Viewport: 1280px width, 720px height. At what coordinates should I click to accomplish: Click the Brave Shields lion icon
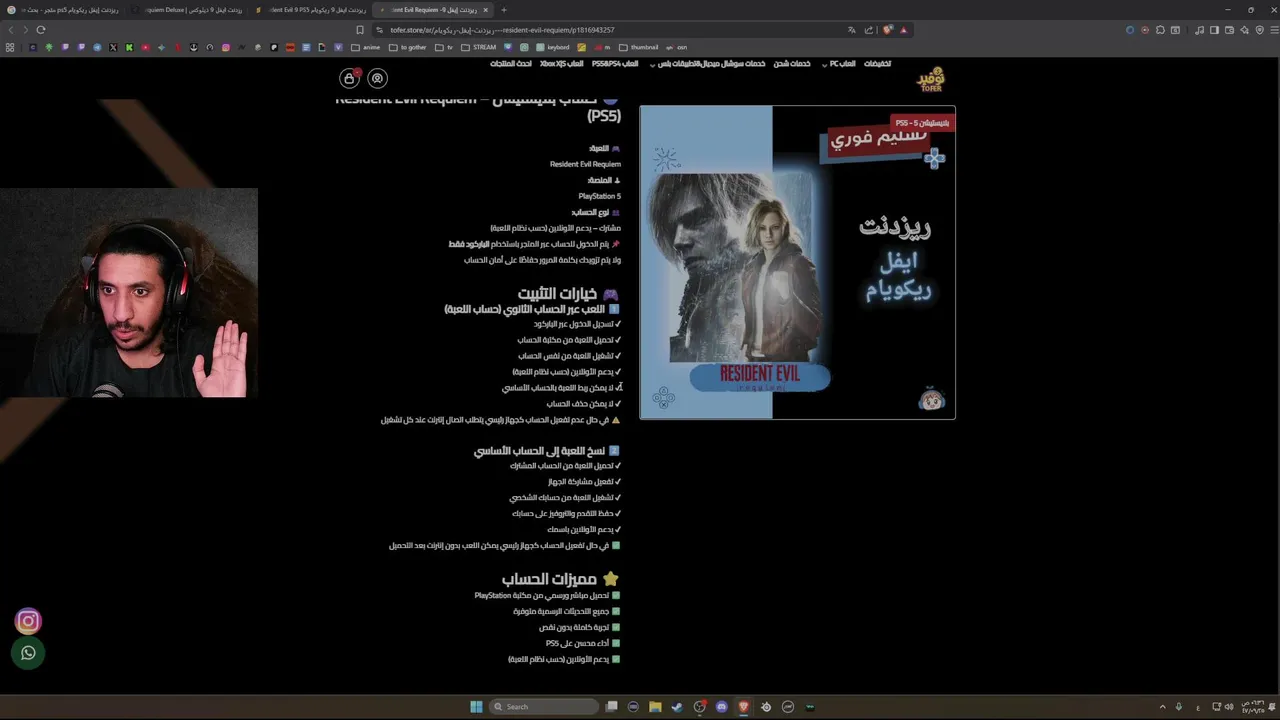tap(888, 30)
